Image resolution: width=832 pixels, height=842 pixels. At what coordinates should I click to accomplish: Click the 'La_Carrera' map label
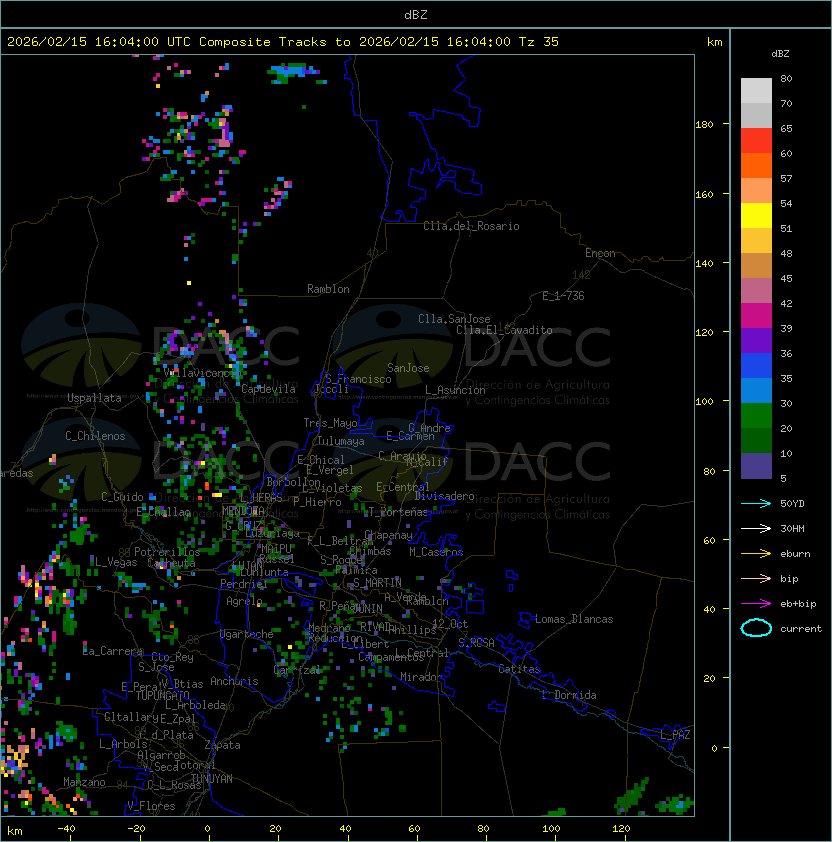pyautogui.click(x=112, y=651)
